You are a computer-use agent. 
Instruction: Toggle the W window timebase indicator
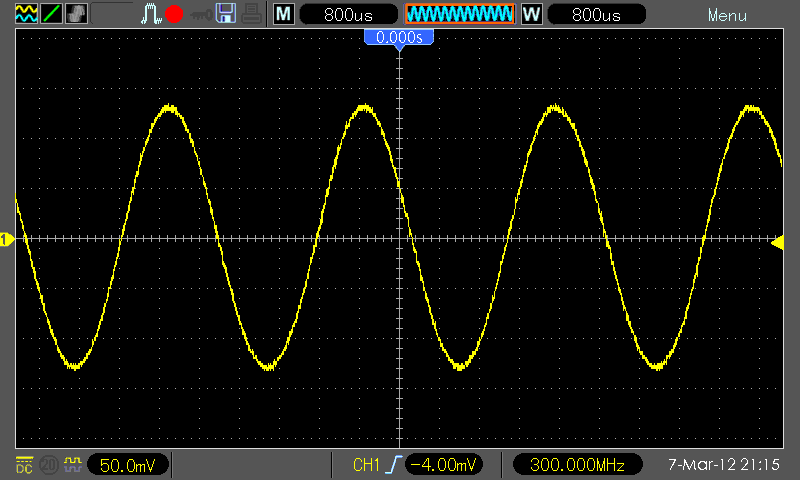coord(531,14)
